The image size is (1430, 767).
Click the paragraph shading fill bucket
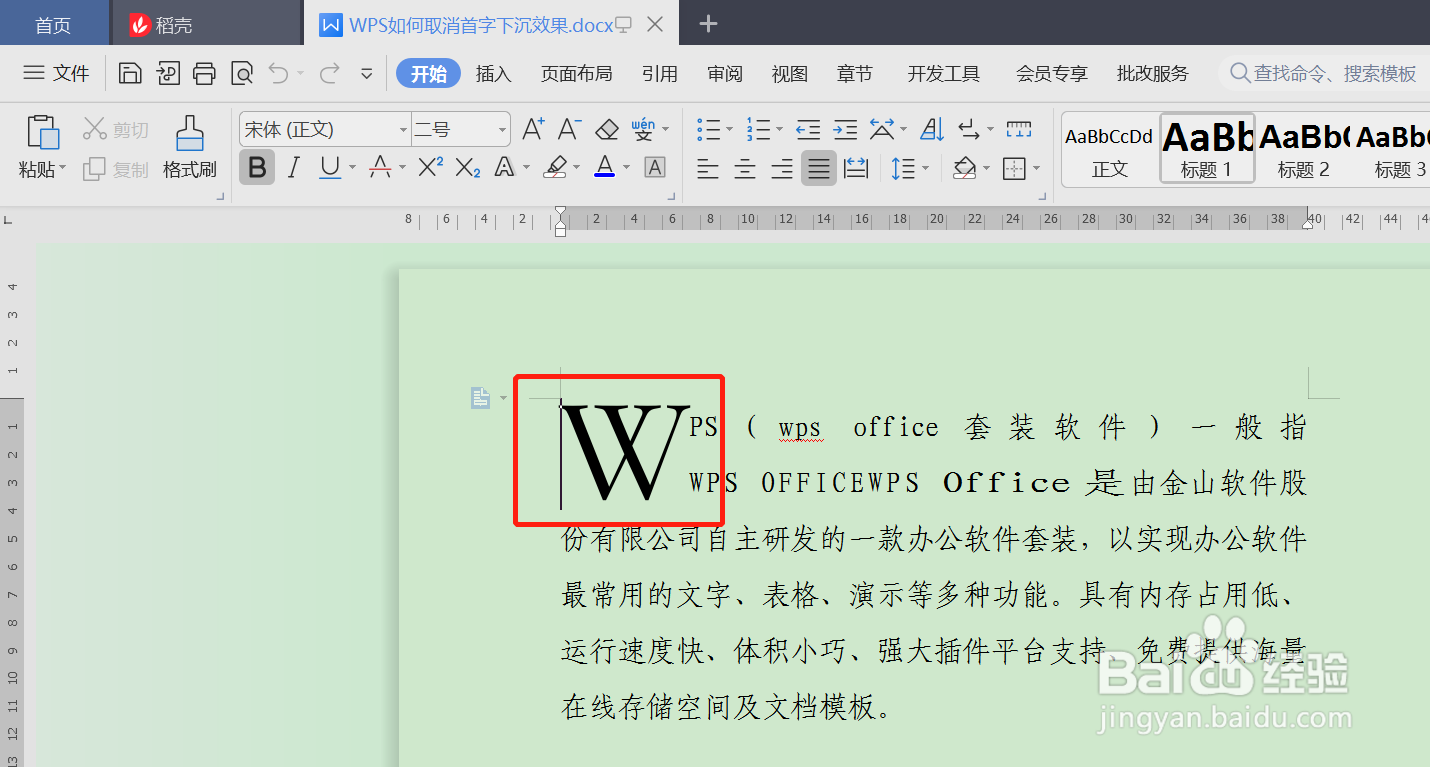point(964,168)
